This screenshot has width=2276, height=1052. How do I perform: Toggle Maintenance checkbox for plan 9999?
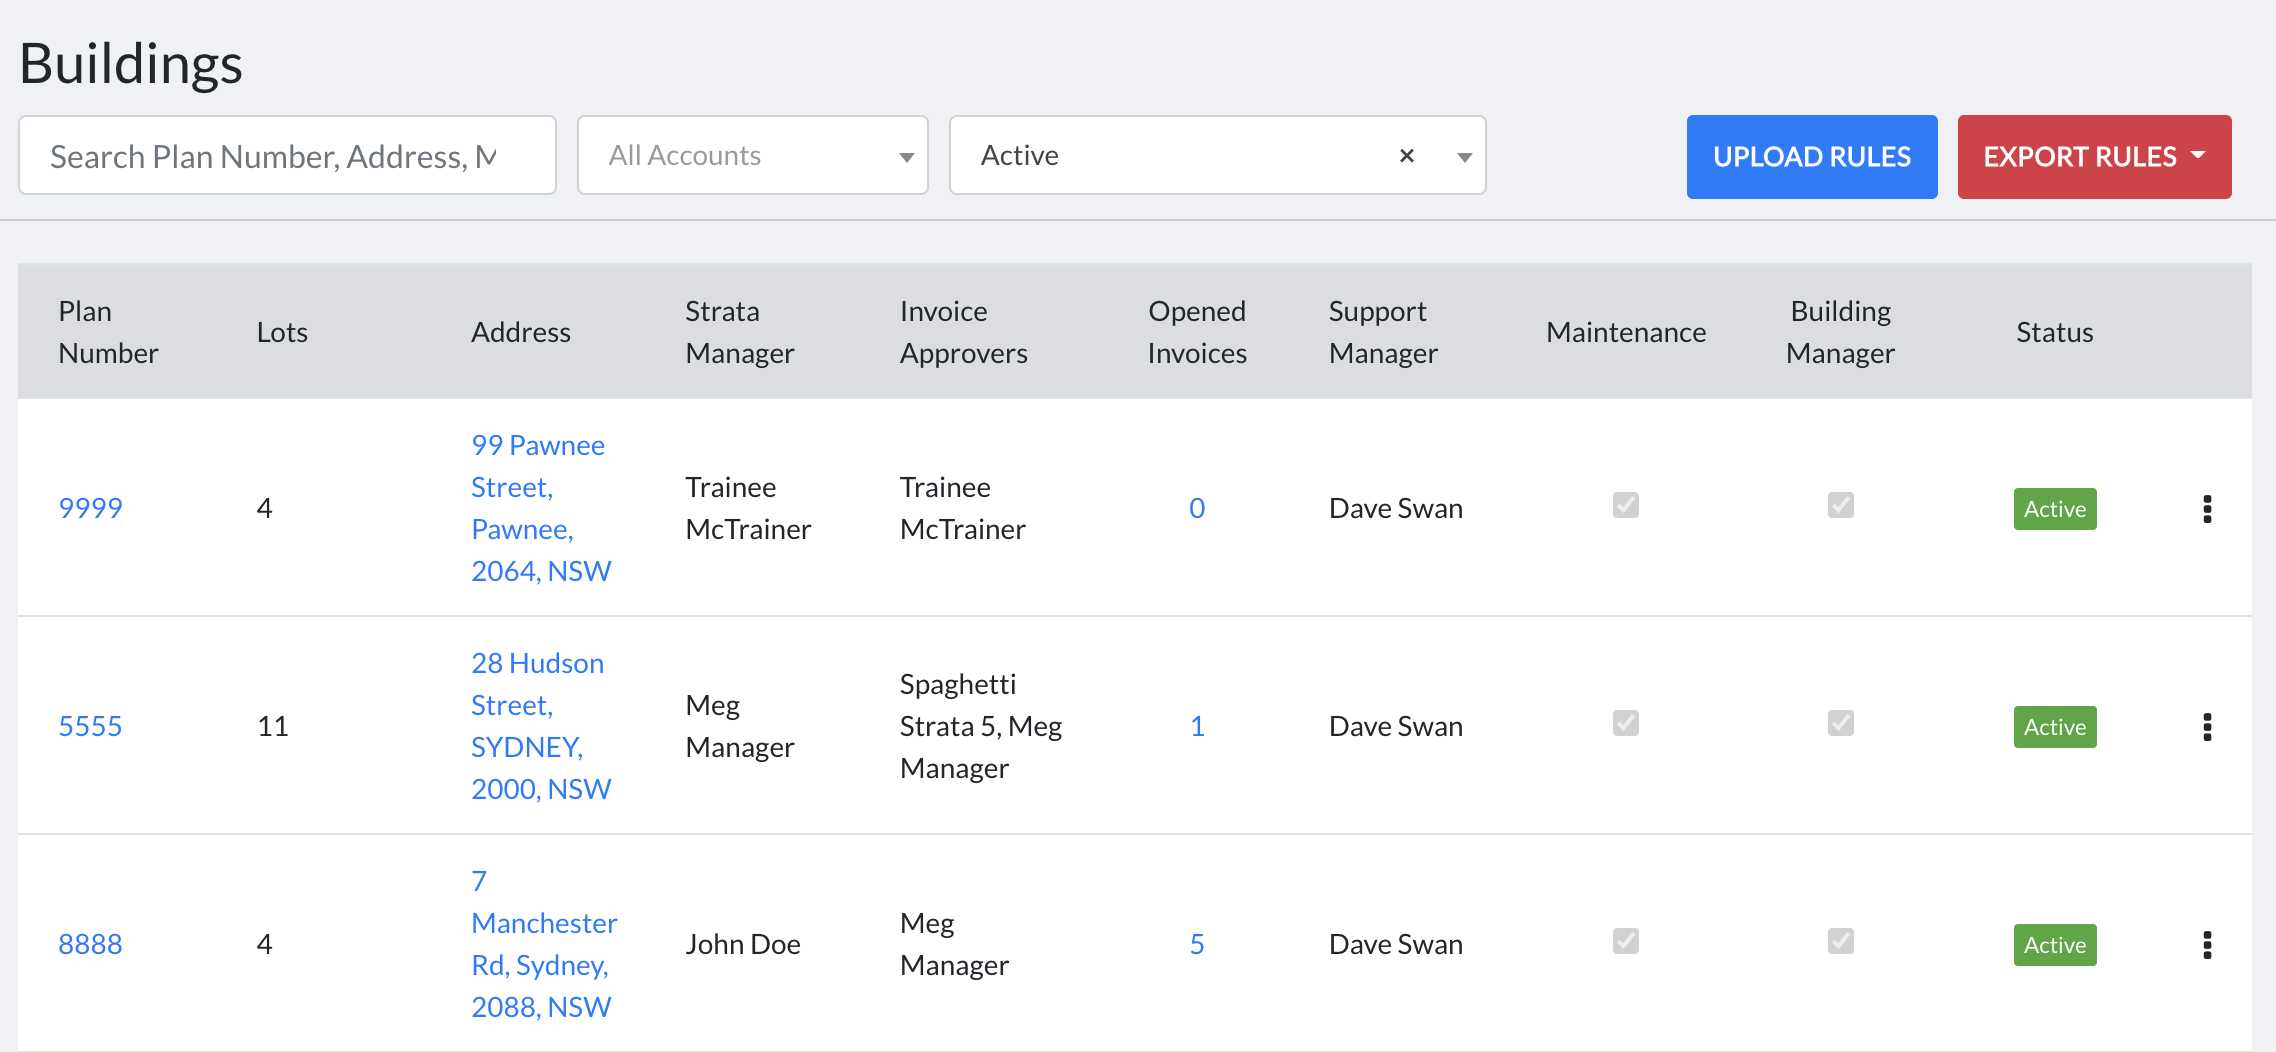pos(1626,505)
